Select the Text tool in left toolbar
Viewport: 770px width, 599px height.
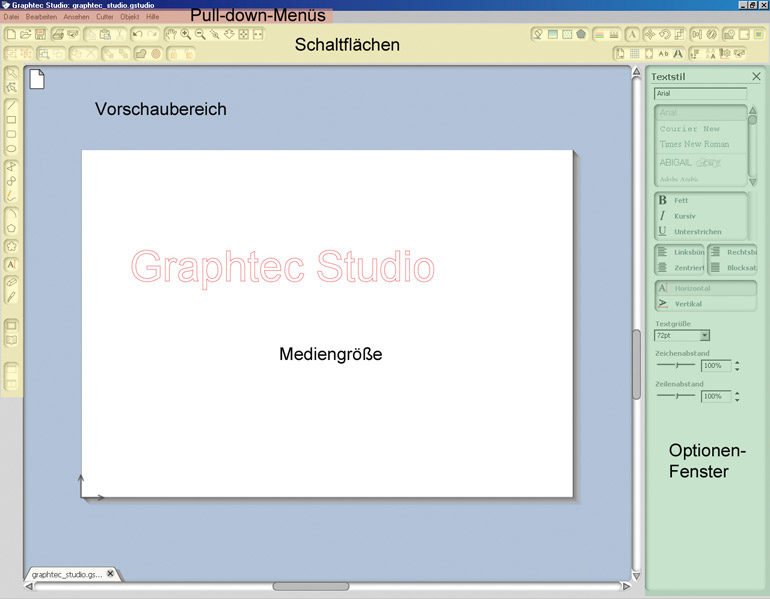[11, 264]
